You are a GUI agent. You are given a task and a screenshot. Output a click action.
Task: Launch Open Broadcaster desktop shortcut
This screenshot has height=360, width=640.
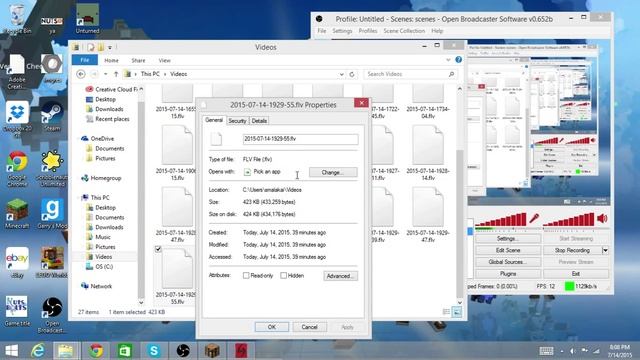click(x=52, y=314)
